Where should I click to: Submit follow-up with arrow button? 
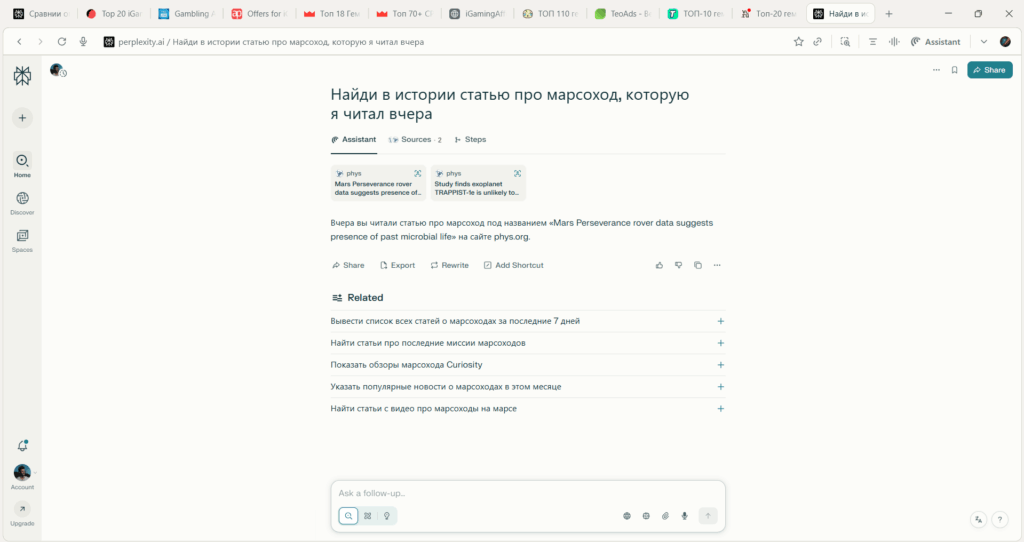[x=708, y=516]
